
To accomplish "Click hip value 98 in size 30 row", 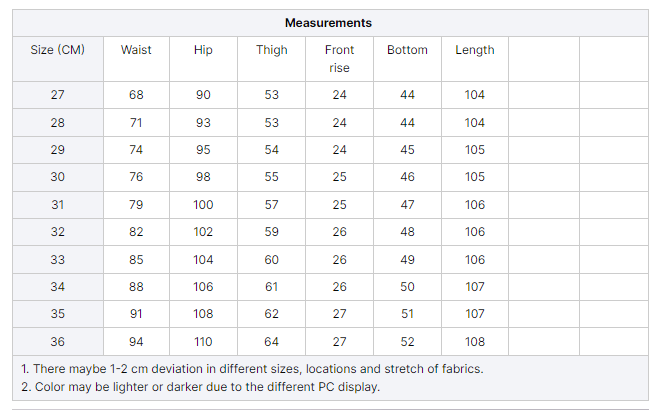I will click(x=203, y=177).
